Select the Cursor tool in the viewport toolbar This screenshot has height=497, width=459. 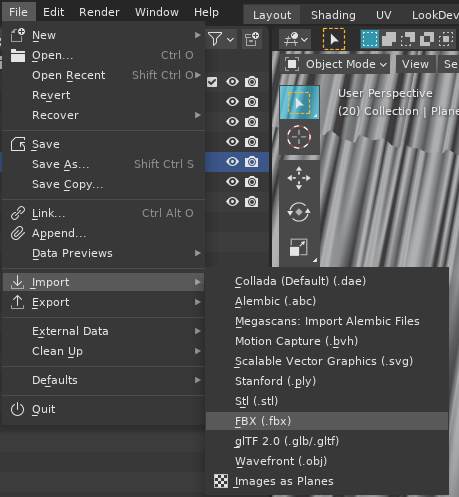pyautogui.click(x=299, y=137)
